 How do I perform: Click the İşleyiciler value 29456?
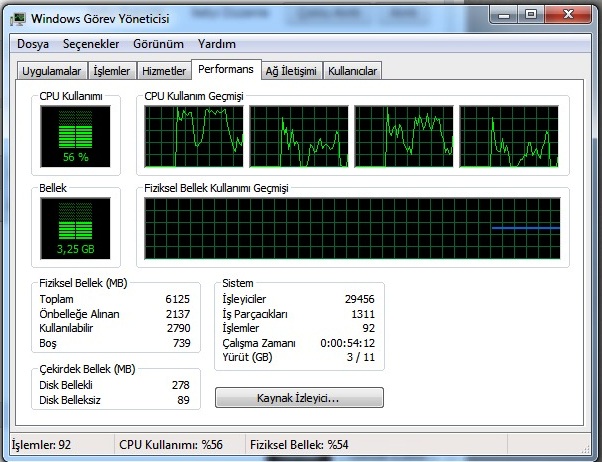click(359, 299)
